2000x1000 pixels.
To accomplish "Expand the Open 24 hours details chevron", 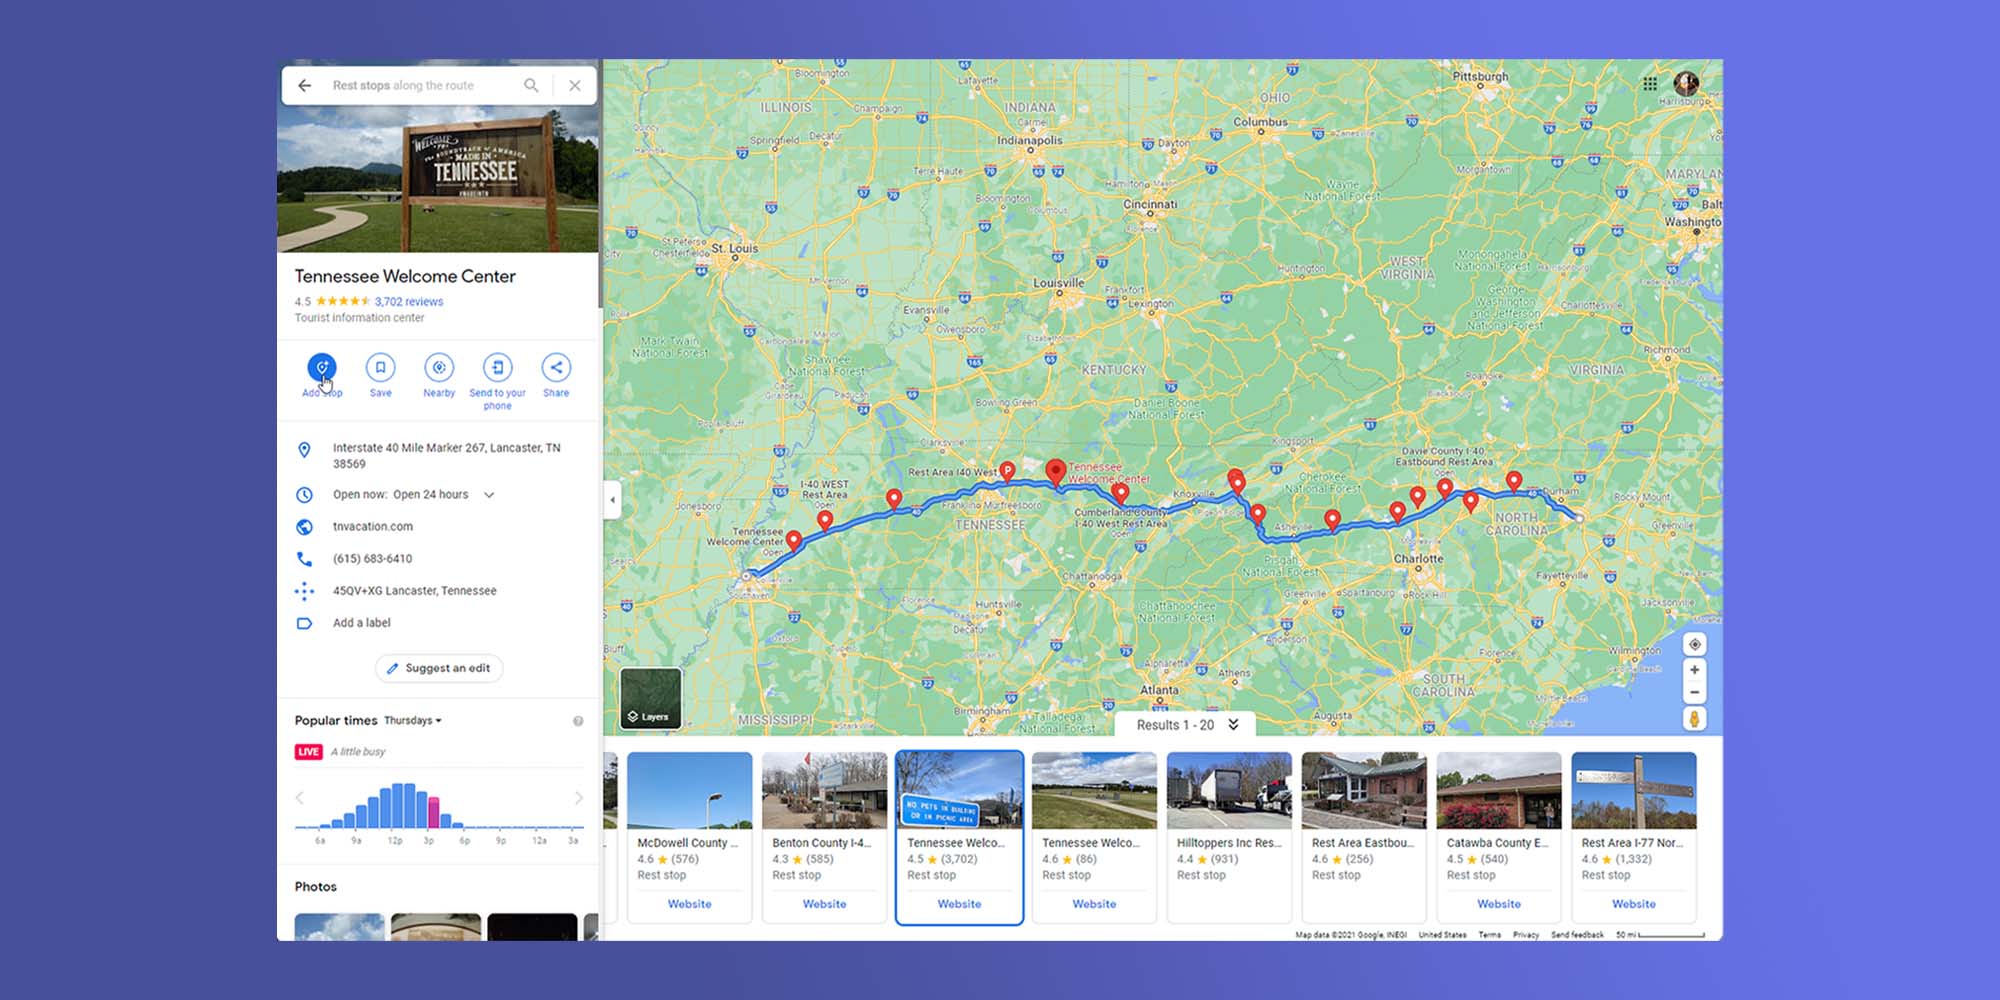I will click(x=488, y=494).
